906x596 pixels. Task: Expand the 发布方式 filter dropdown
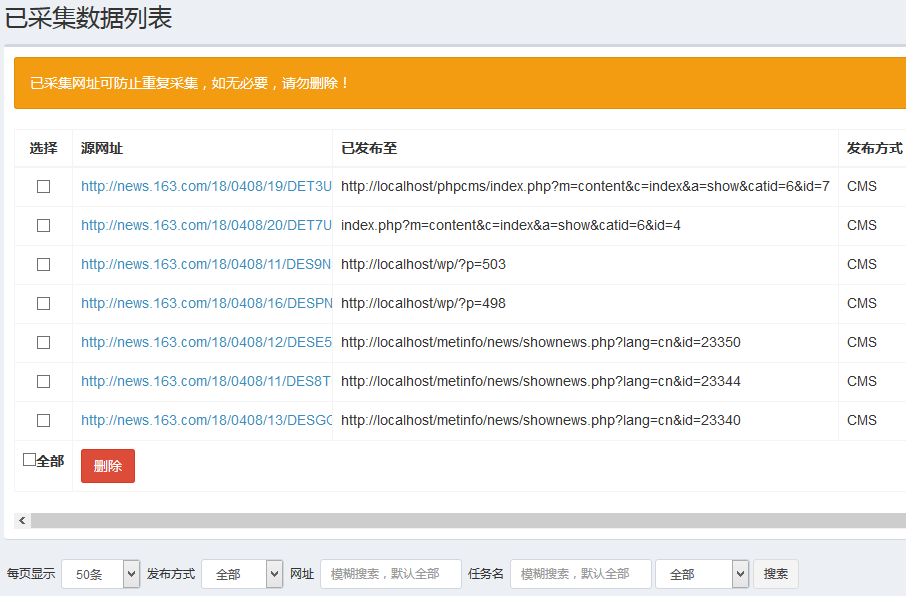[x=241, y=574]
